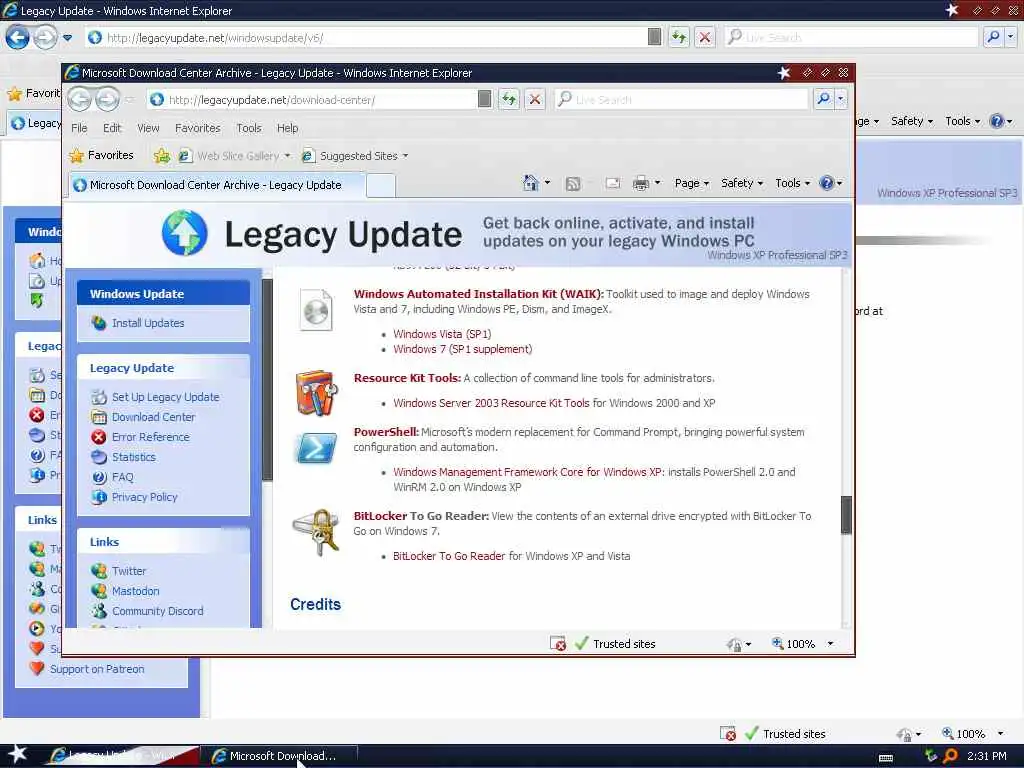This screenshot has width=1024, height=768.
Task: Click the Privacy Policy info icon
Action: (x=99, y=497)
